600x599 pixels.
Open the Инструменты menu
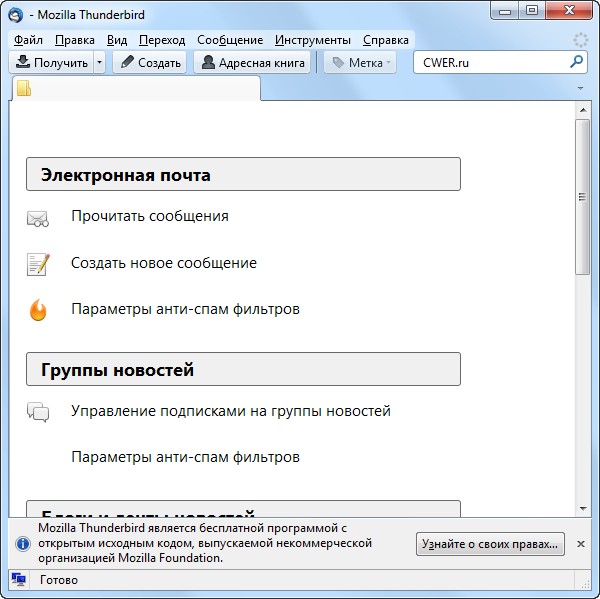point(313,40)
